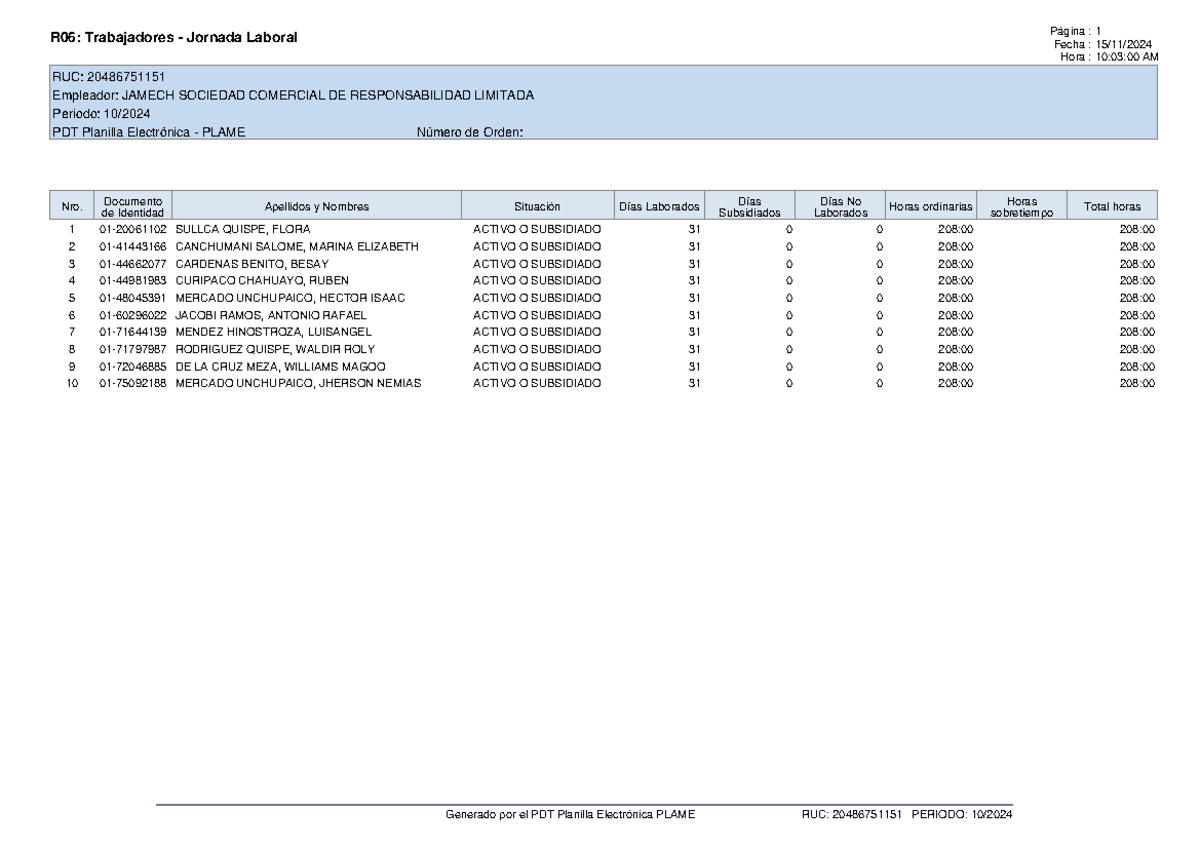Click the 'Número de Orden:' field label
The image size is (1200, 848).
(x=470, y=132)
